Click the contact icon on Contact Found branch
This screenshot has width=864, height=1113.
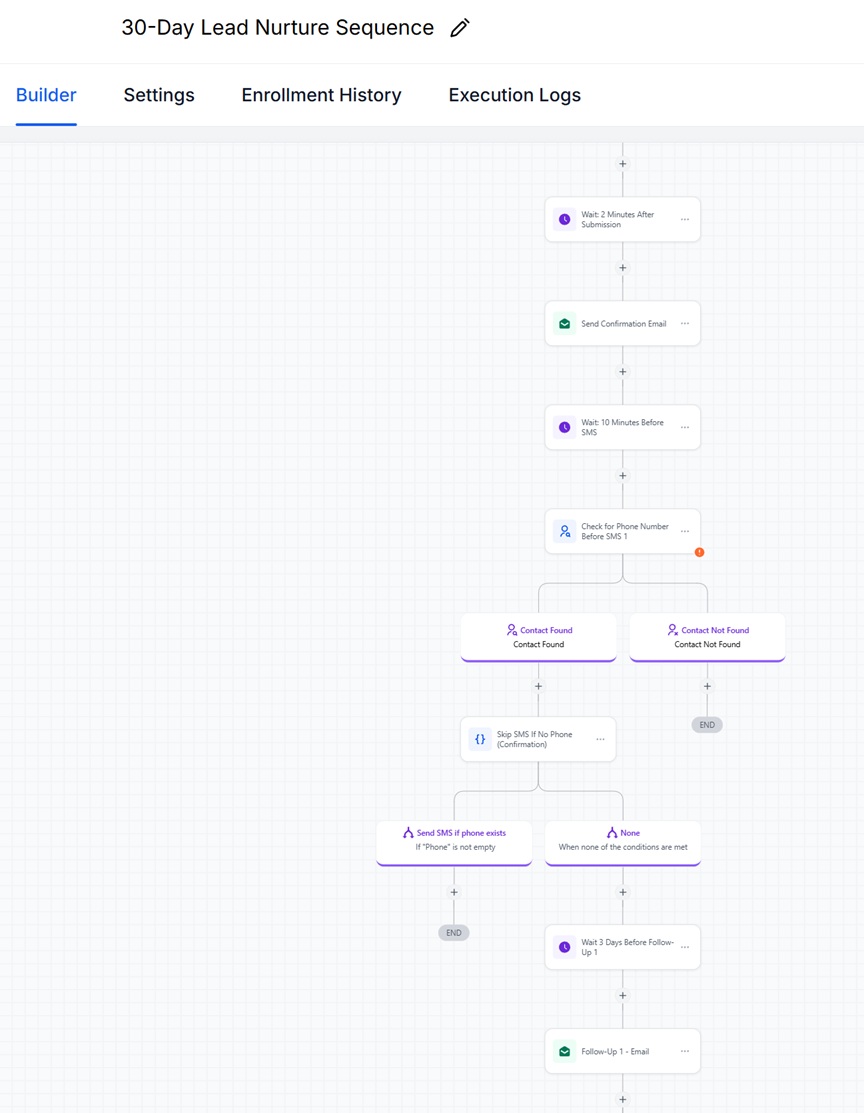pos(512,630)
